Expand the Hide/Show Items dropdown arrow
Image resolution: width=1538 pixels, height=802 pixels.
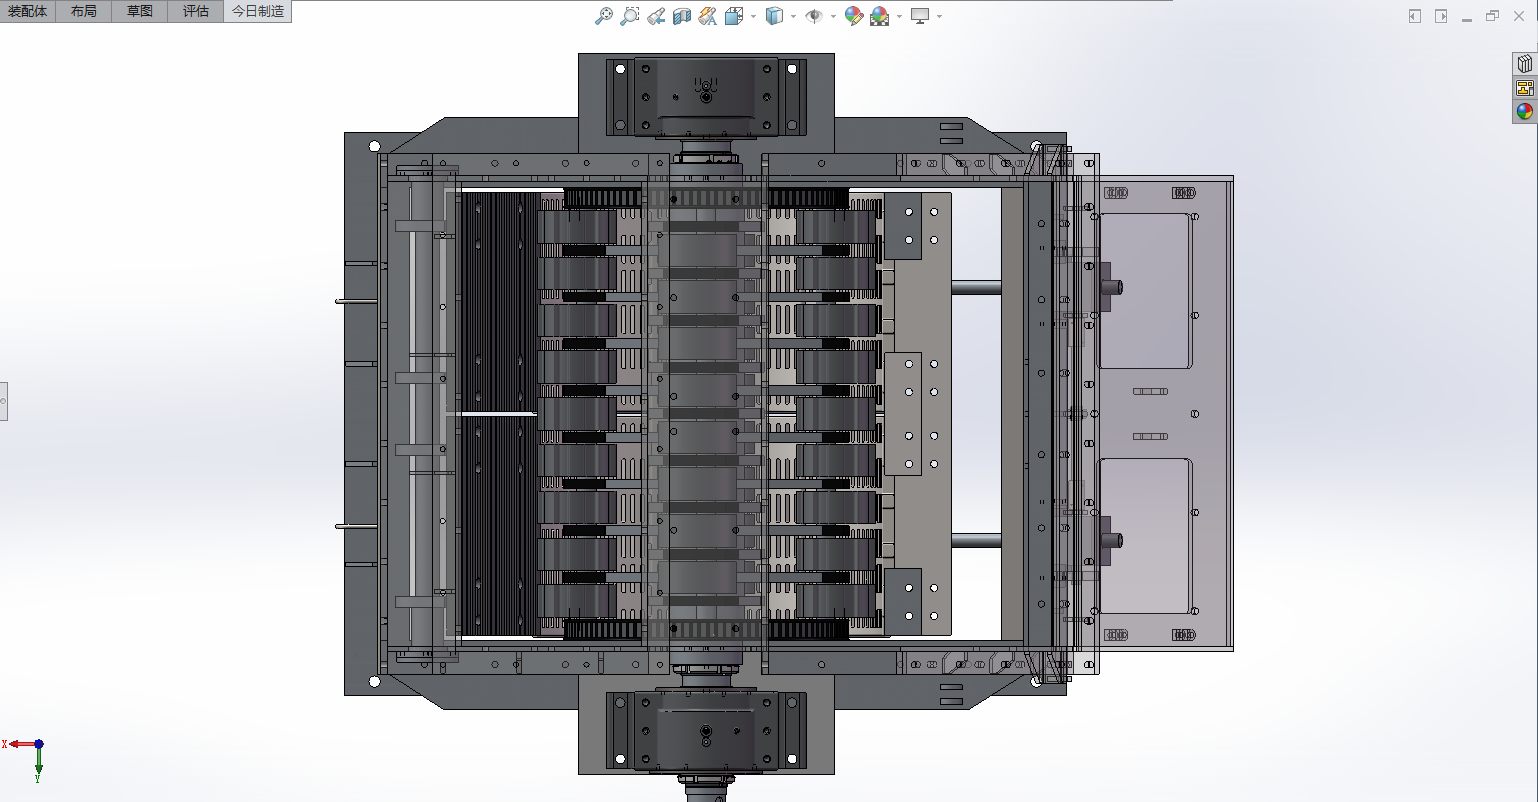click(833, 16)
